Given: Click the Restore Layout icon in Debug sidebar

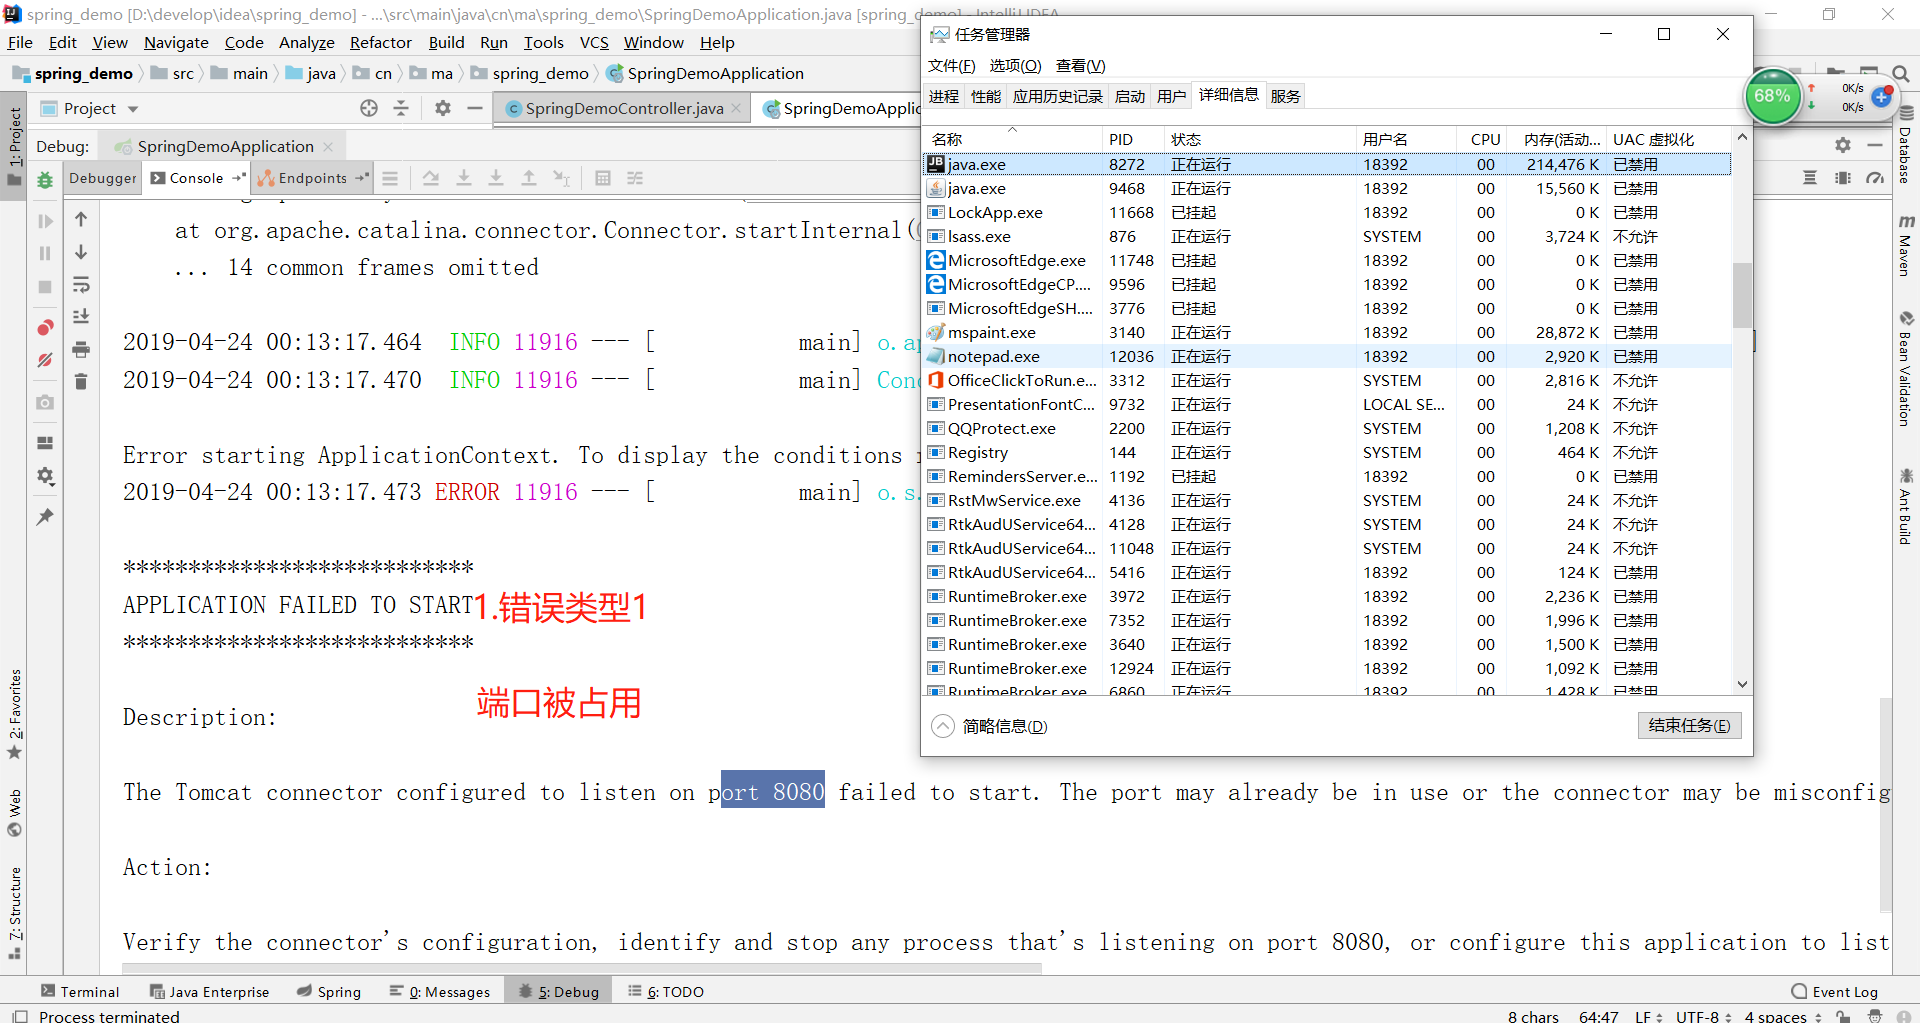Looking at the screenshot, I should point(45,443).
